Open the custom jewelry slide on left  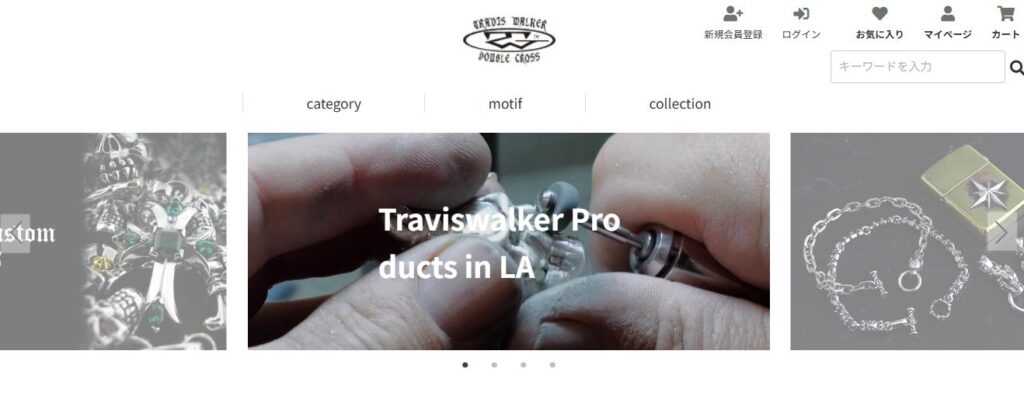[x=113, y=242]
